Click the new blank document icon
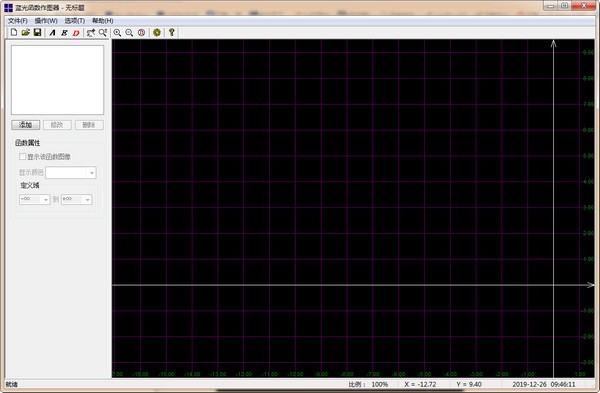 point(14,33)
